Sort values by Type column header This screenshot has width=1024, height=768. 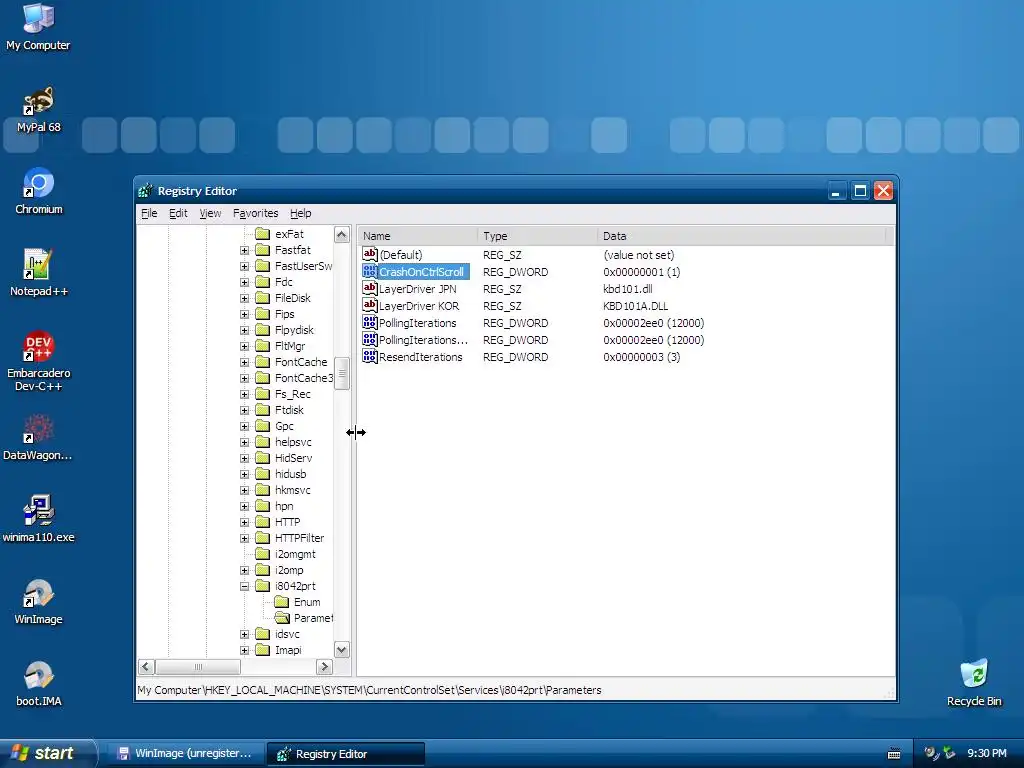point(537,236)
